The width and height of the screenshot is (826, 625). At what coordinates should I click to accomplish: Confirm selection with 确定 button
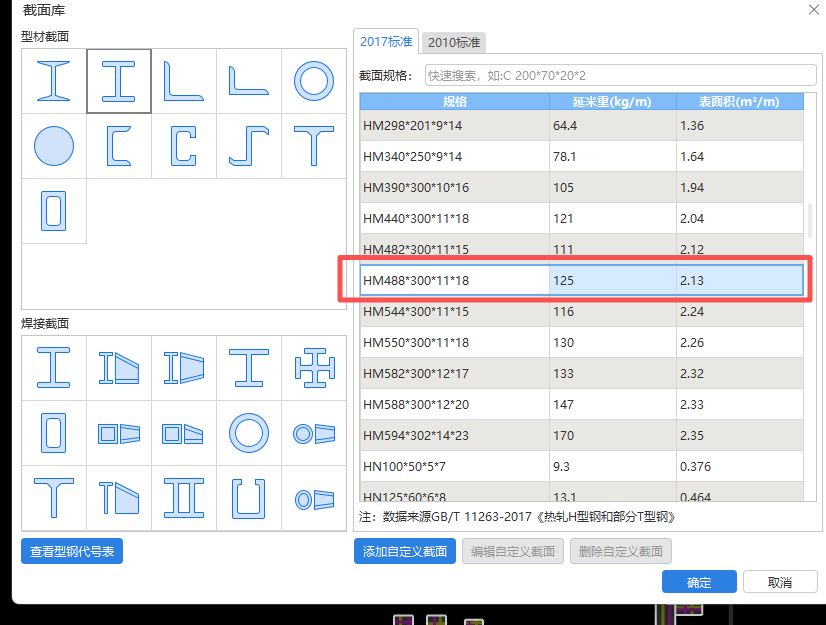point(699,582)
